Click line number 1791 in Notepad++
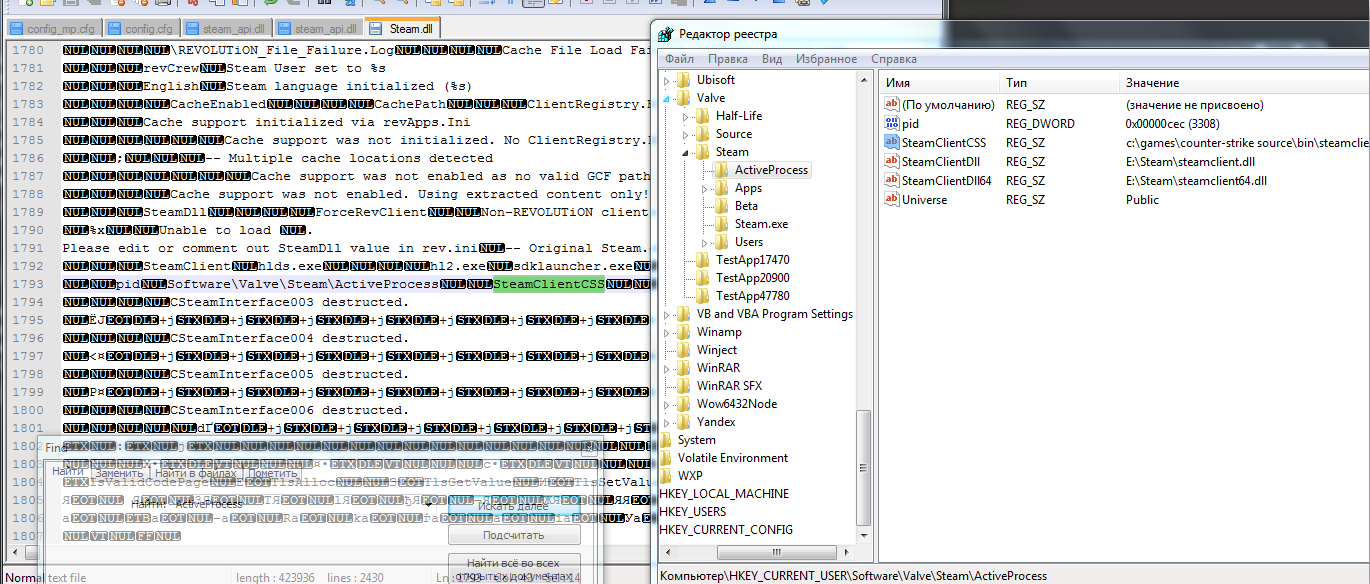The width and height of the screenshot is (1370, 584). pyautogui.click(x=28, y=248)
